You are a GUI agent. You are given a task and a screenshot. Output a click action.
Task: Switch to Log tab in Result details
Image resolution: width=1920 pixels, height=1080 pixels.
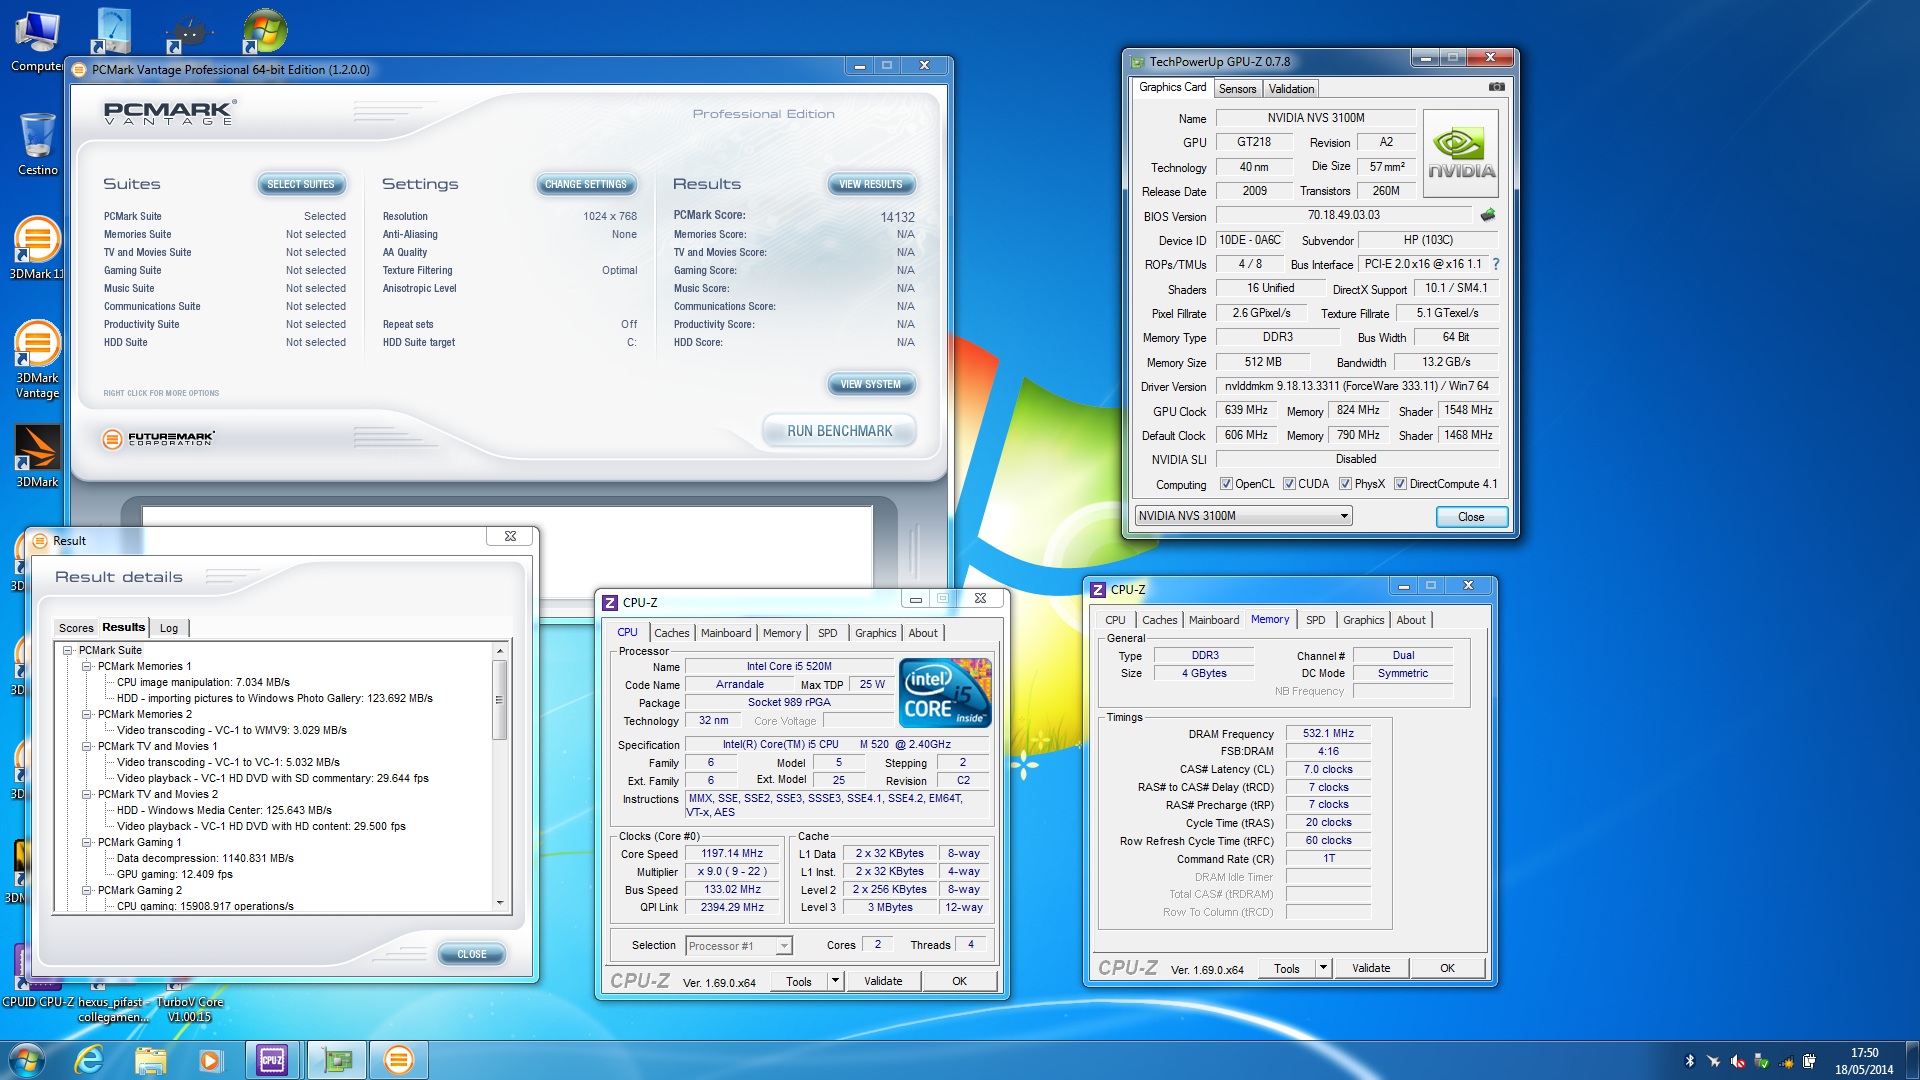[x=169, y=628]
